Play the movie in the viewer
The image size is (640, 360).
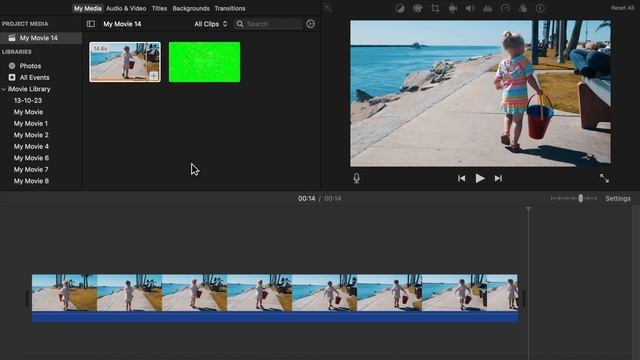[x=480, y=178]
